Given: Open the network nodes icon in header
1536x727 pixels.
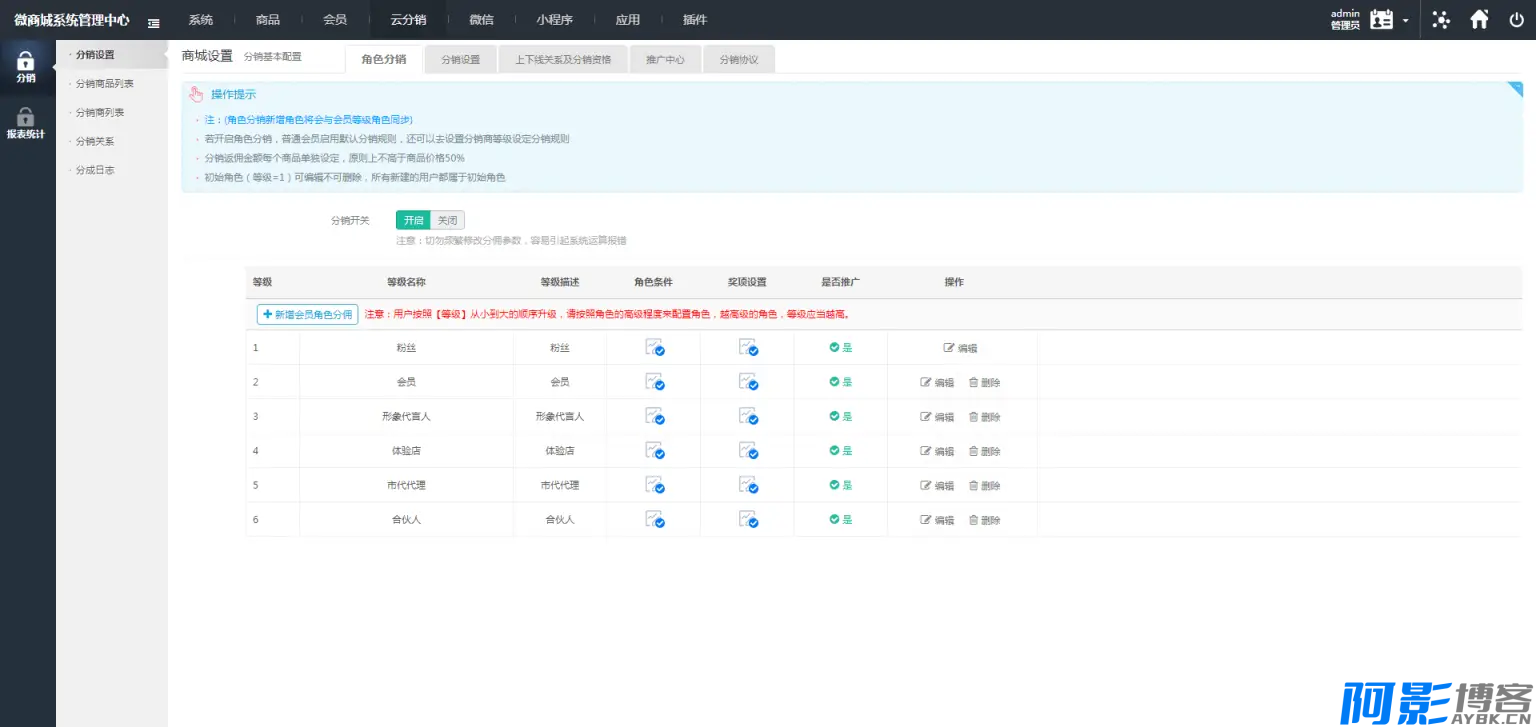Looking at the screenshot, I should point(1441,19).
